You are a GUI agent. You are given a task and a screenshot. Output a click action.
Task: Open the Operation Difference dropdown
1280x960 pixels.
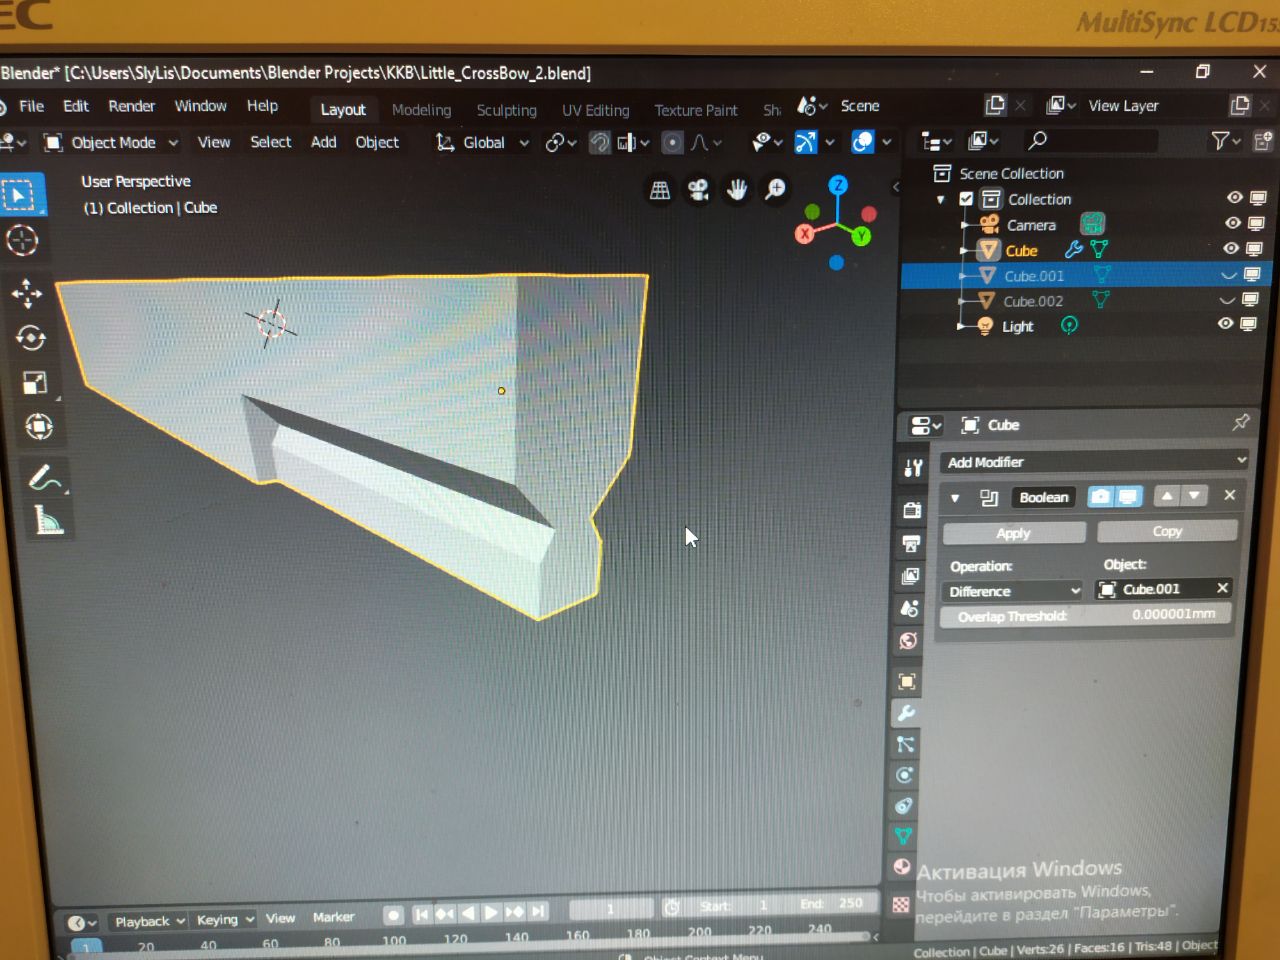(1013, 591)
